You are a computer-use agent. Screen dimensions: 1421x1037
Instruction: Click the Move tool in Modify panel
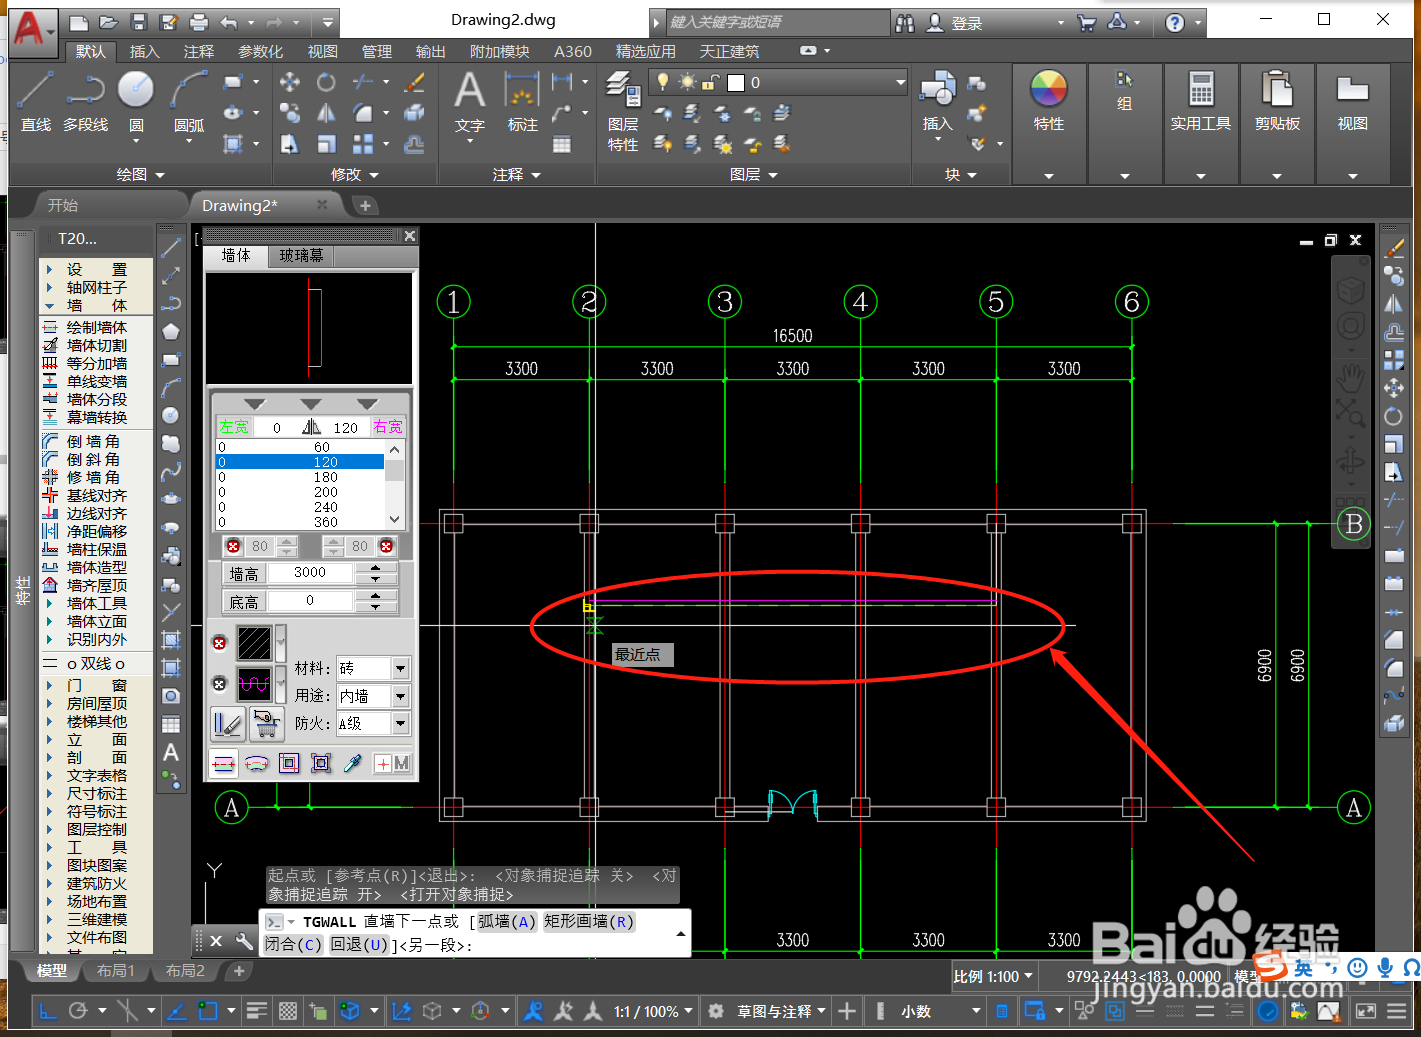click(x=290, y=82)
